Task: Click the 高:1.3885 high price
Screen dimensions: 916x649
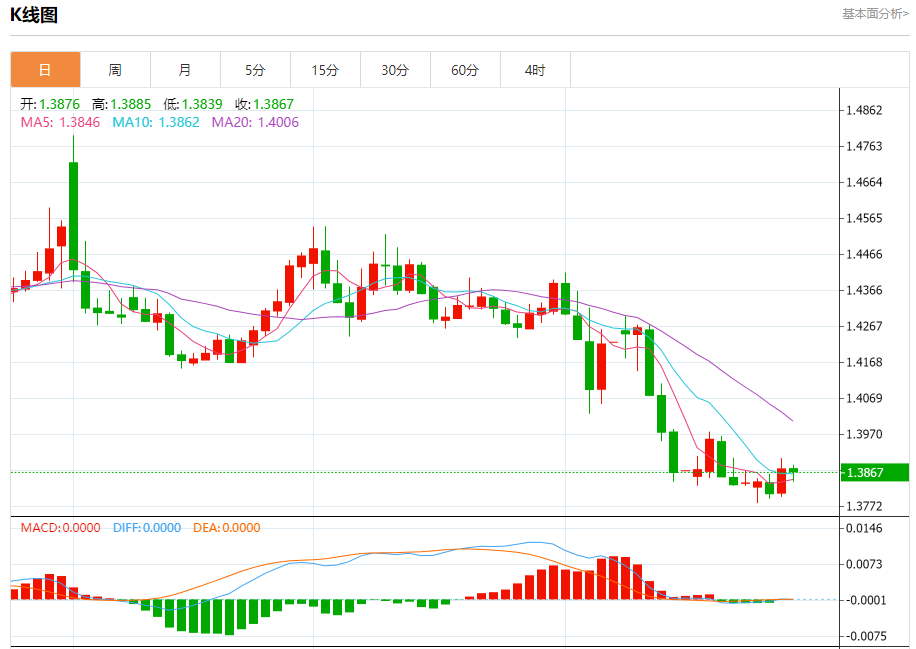Action: click(x=122, y=104)
